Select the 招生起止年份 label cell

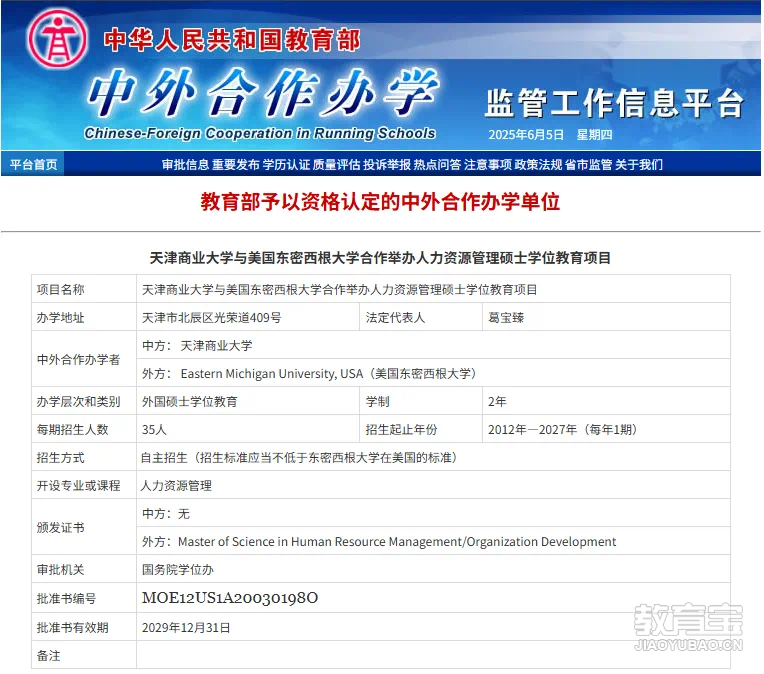click(x=420, y=429)
